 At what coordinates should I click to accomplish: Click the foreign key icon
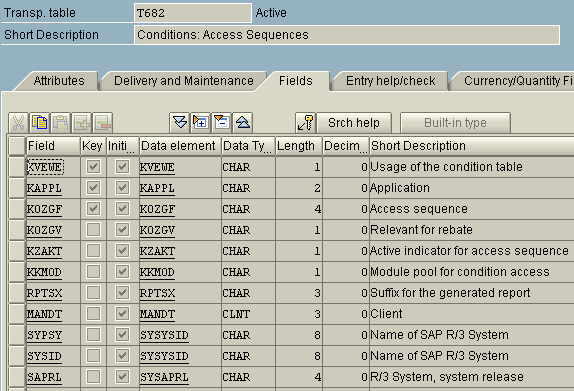305,123
